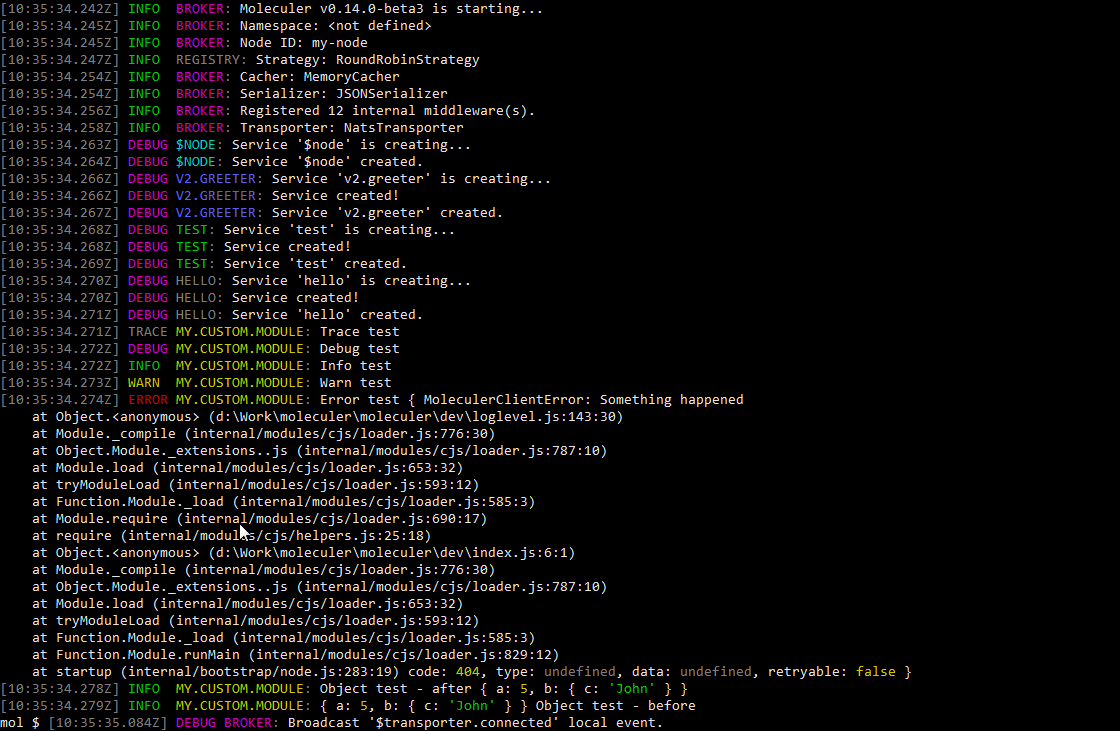The height and width of the screenshot is (731, 1120).
Task: Click the 'Object test - after' text
Action: 395,689
